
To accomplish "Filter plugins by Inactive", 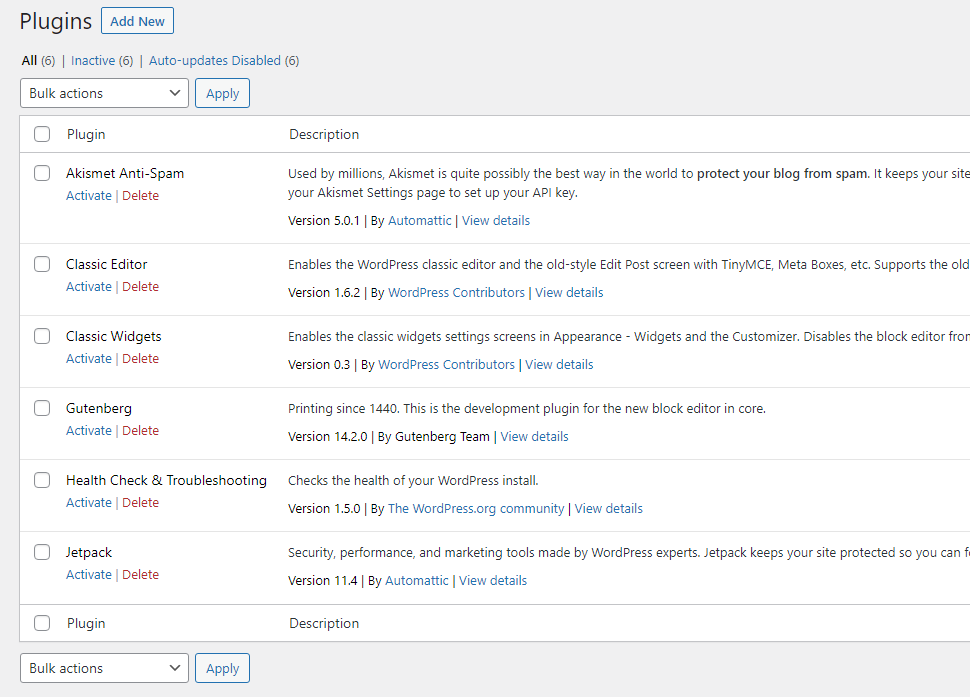I will 93,61.
